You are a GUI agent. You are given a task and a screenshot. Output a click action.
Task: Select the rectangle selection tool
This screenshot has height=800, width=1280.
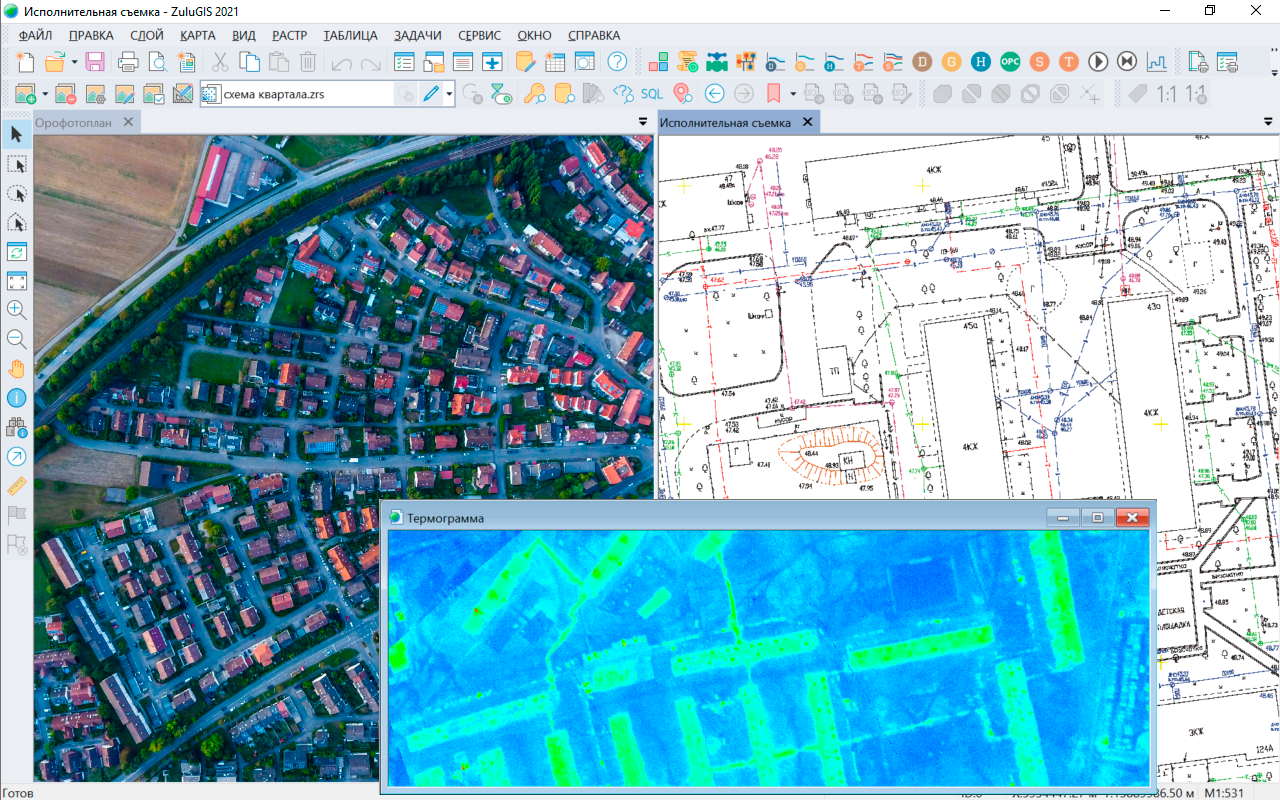pyautogui.click(x=17, y=163)
